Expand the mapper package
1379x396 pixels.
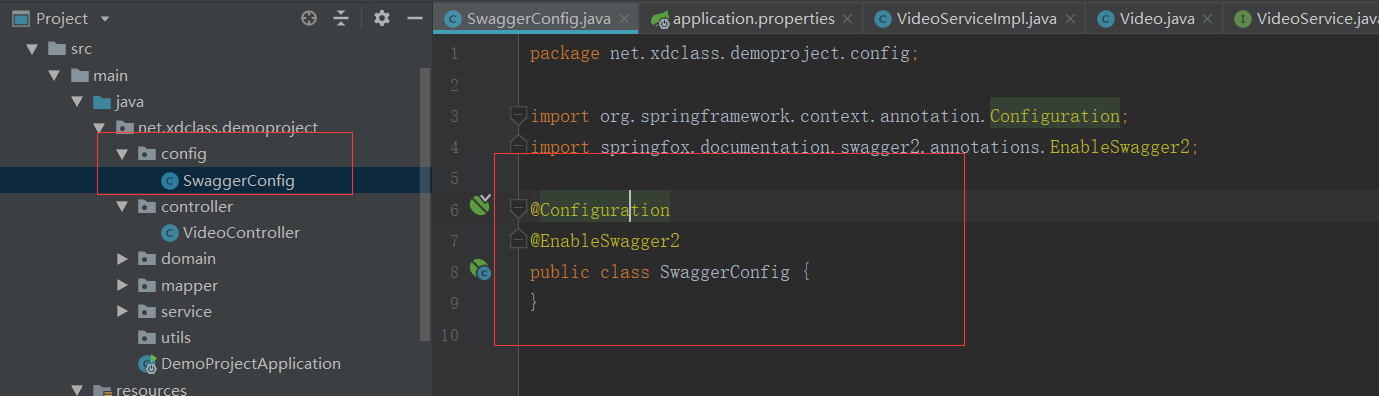click(122, 285)
